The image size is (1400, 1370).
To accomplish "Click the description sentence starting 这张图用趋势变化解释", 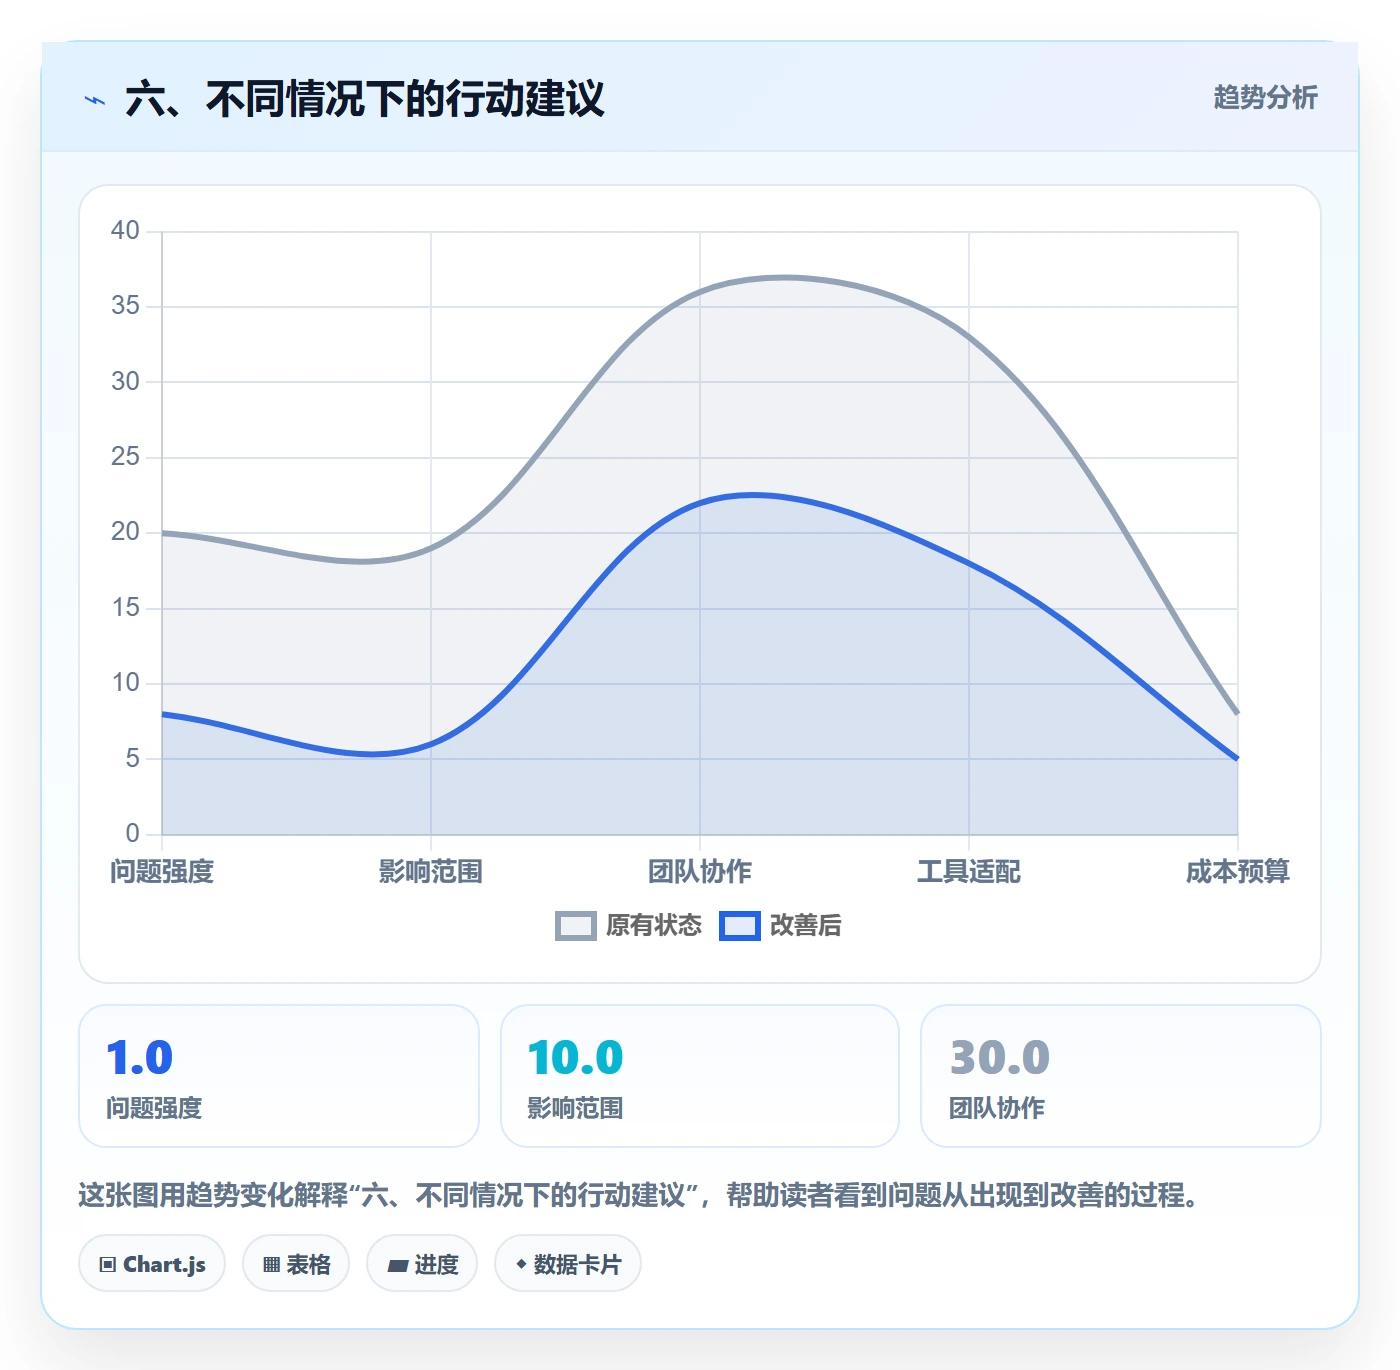I will (639, 1195).
